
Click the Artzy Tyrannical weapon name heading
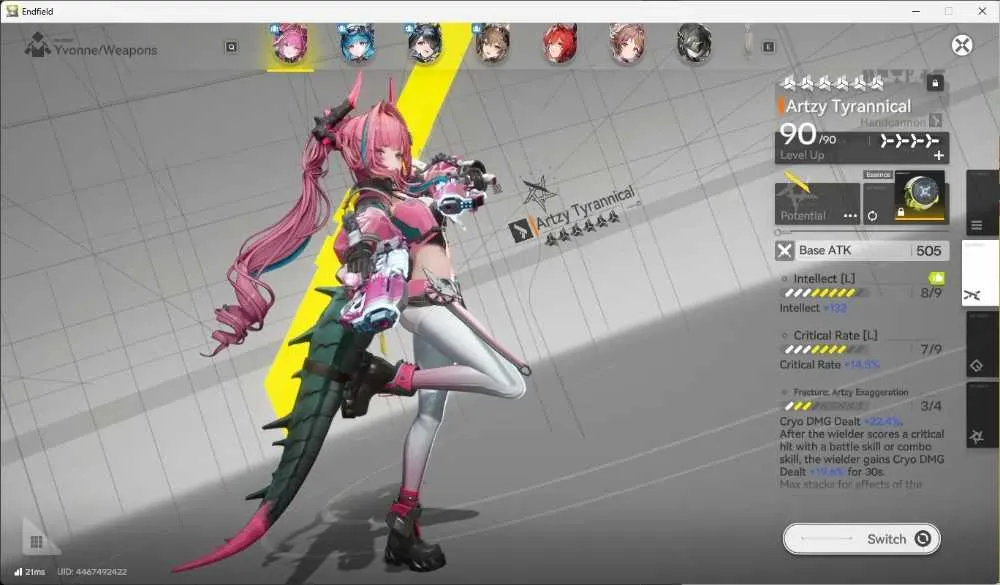(848, 106)
